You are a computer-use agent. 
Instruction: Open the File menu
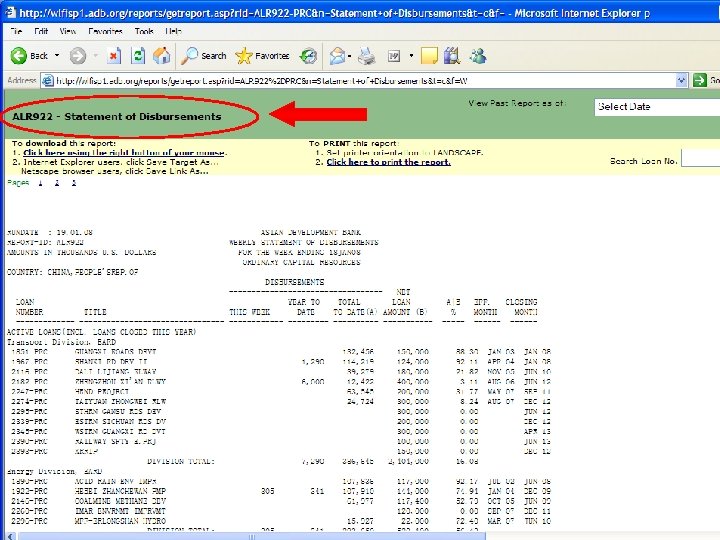[x=16, y=31]
